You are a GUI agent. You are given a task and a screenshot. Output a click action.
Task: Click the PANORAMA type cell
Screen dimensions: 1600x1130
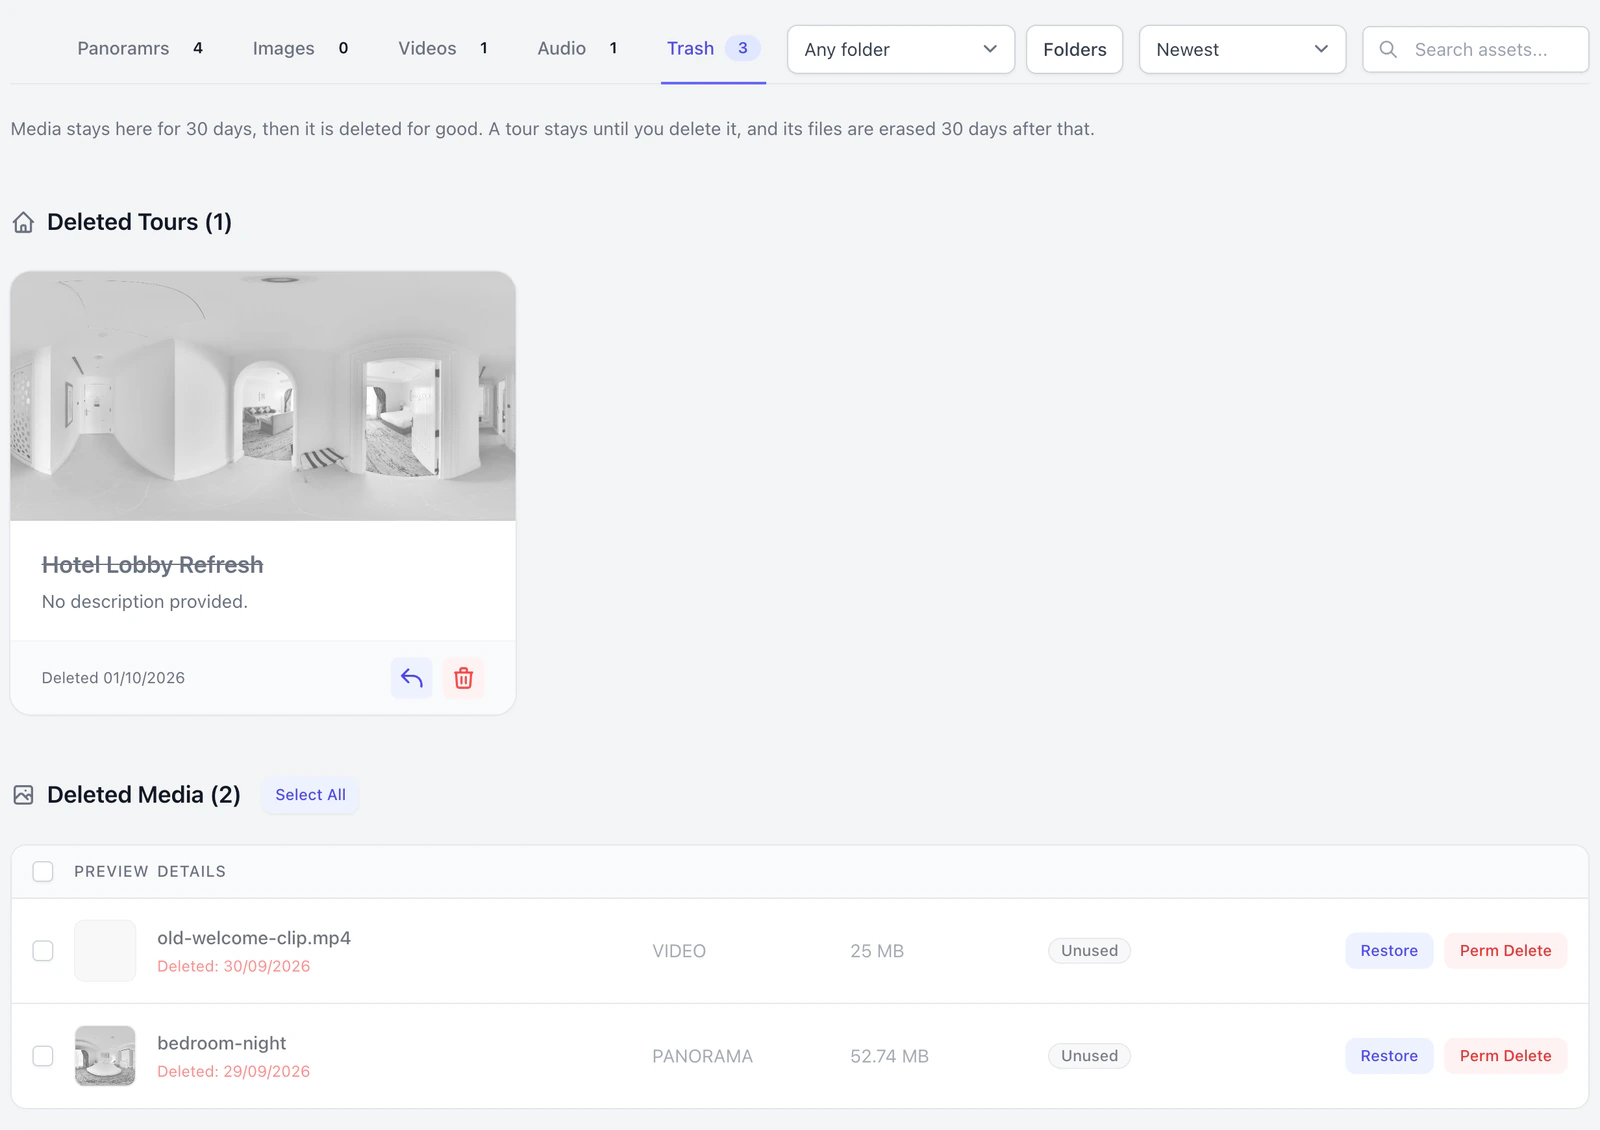702,1056
